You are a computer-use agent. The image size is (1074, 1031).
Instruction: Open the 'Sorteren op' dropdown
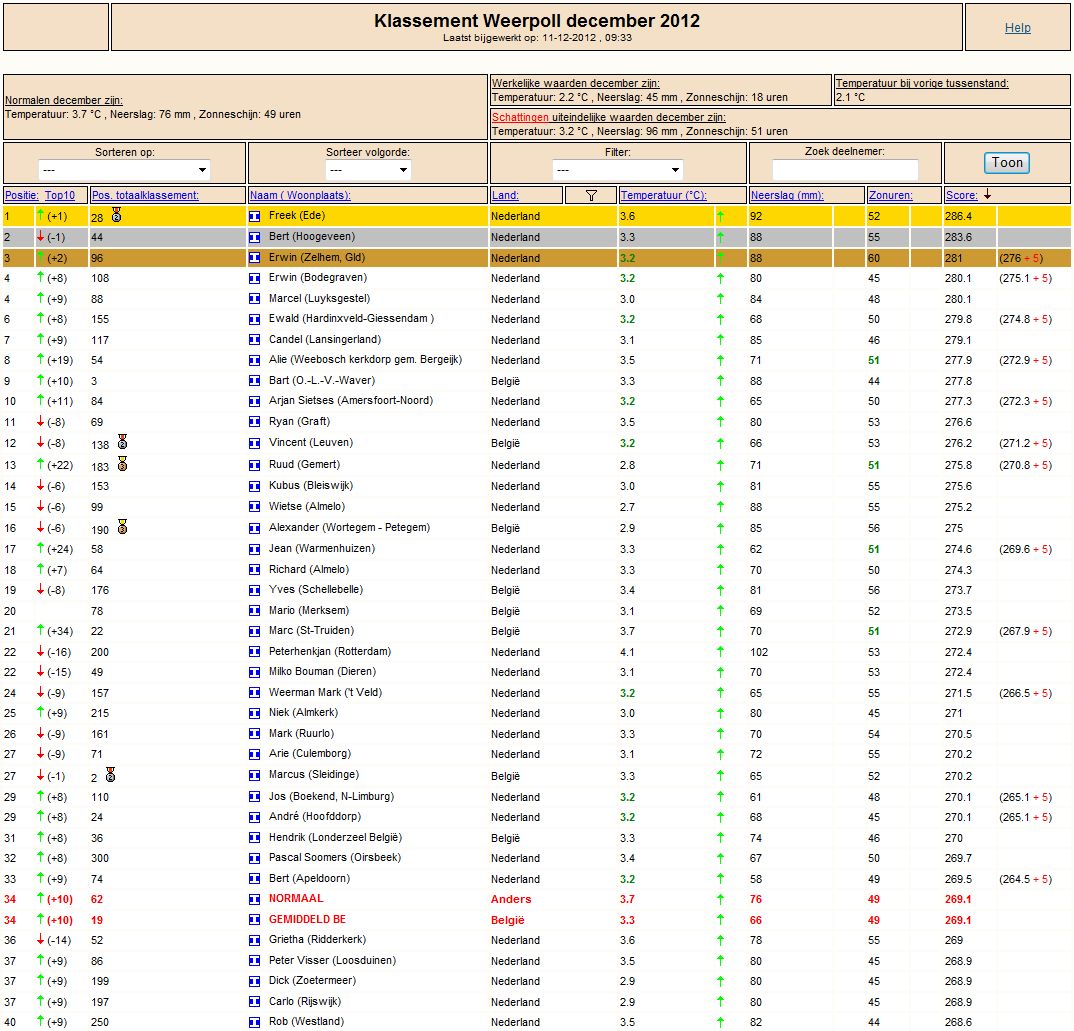tap(124, 170)
